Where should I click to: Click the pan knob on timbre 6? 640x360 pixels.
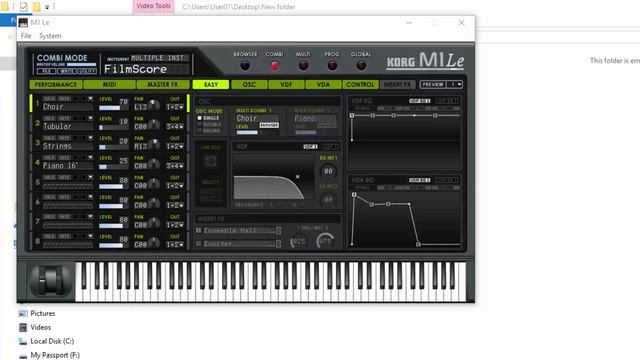[x=154, y=203]
